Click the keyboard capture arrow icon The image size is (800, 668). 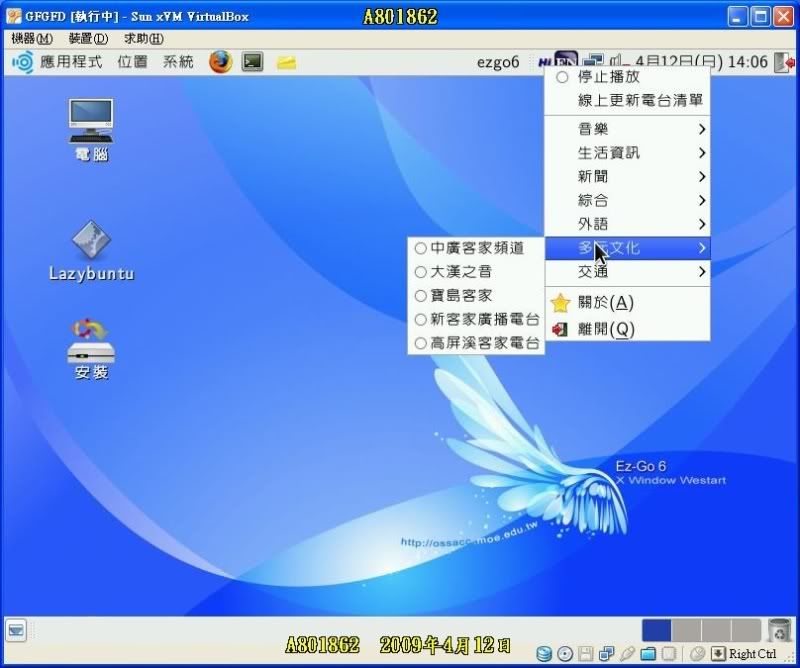pyautogui.click(x=718, y=654)
